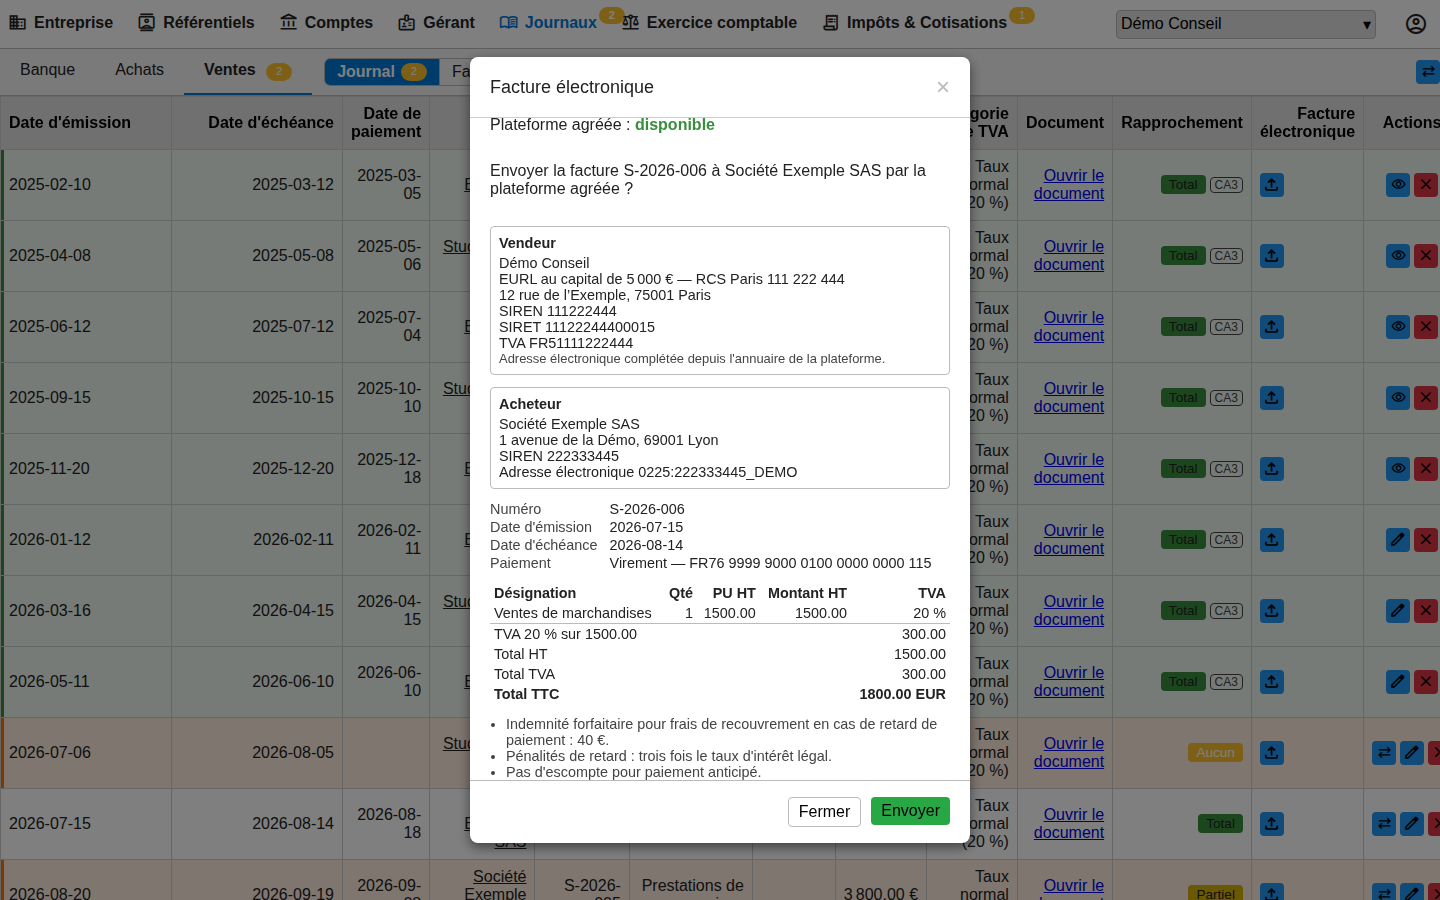Open the Comptes menu
The image size is (1440, 900).
tap(326, 22)
